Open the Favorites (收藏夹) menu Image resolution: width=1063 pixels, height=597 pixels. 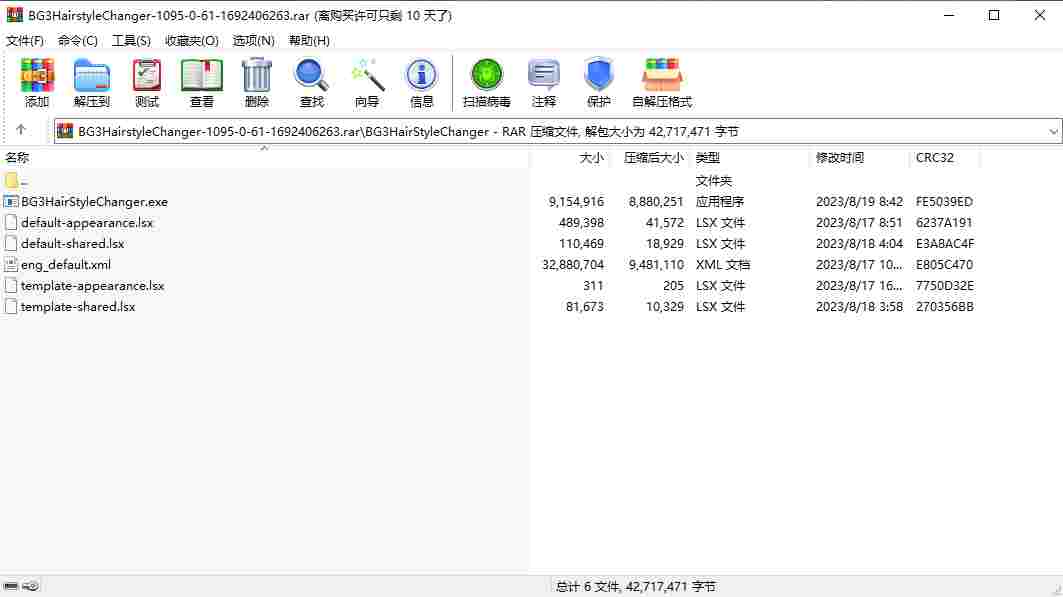192,41
